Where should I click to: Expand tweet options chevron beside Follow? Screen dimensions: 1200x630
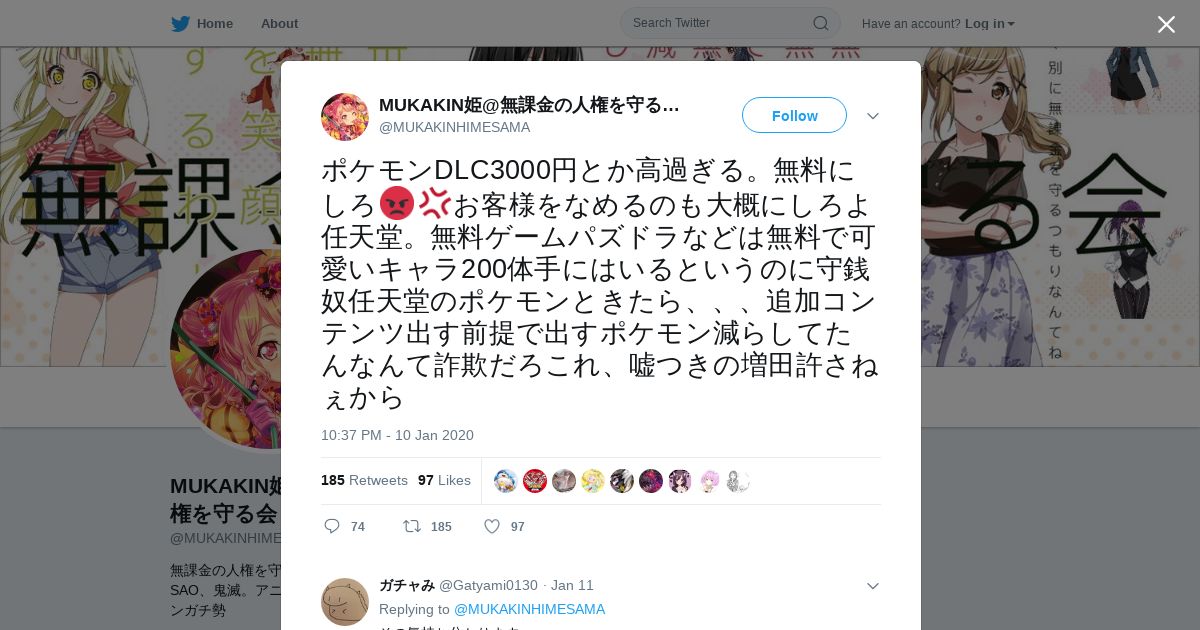click(x=873, y=116)
